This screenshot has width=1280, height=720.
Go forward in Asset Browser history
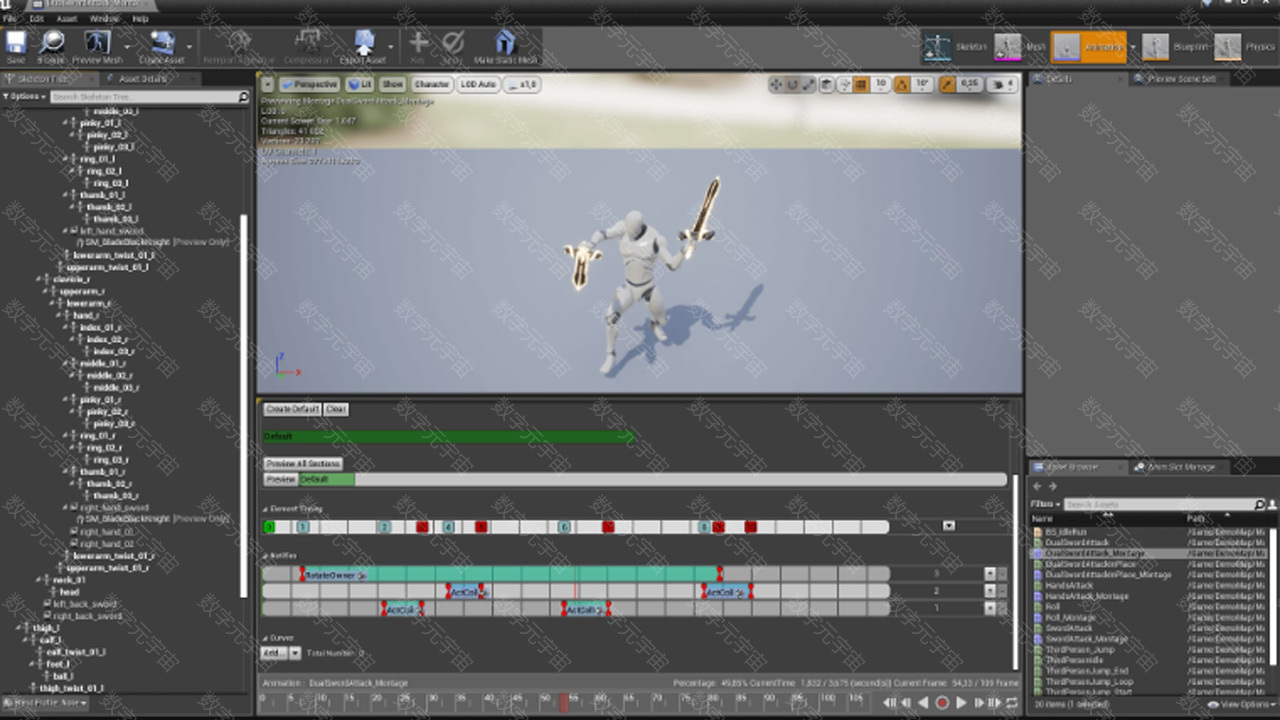click(x=1052, y=486)
